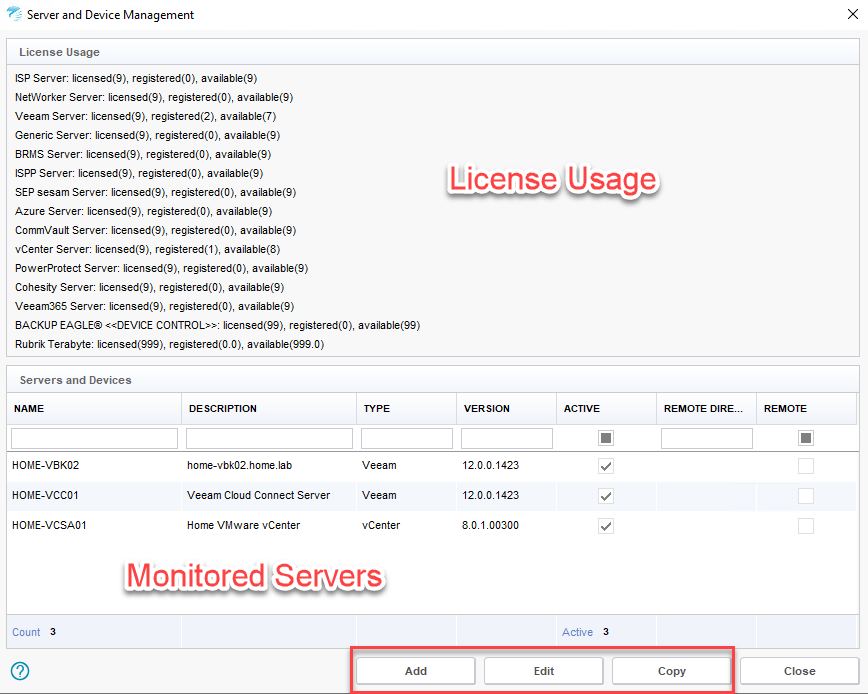Focus the NAME filter input field
The image size is (868, 694).
point(94,438)
